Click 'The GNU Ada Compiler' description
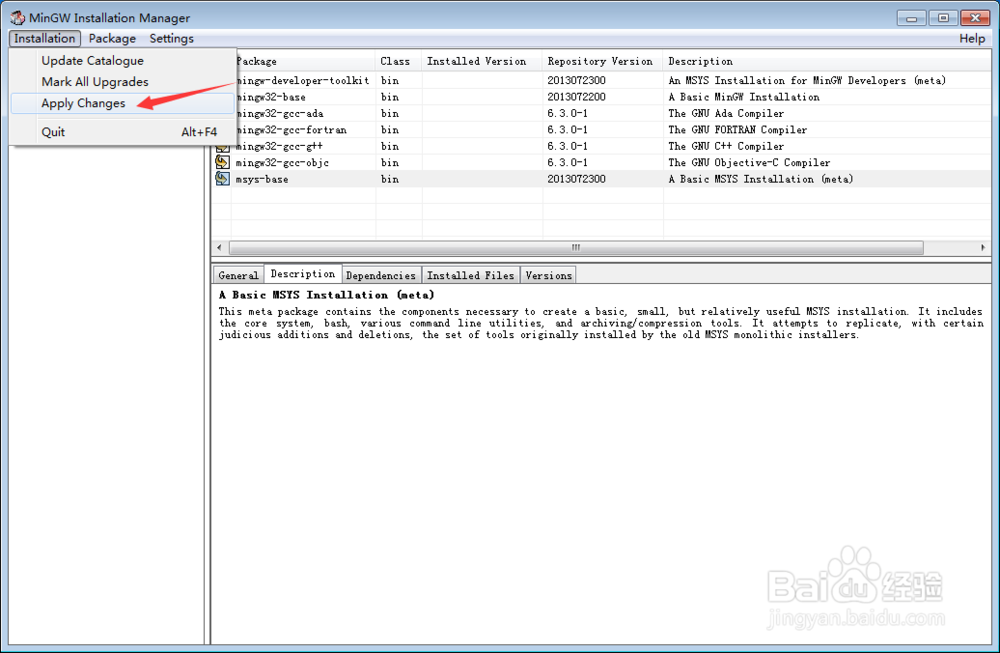The height and width of the screenshot is (653, 1000). [726, 114]
